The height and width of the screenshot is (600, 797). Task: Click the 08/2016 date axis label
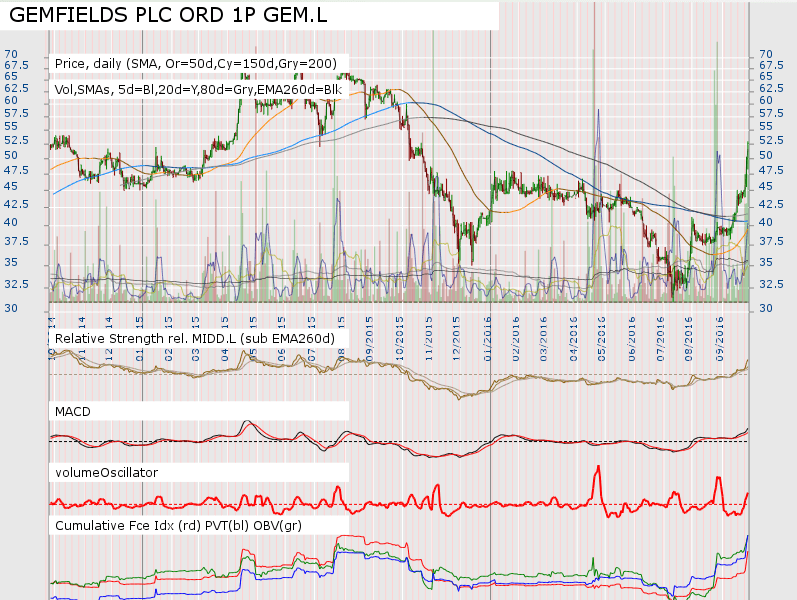pyautogui.click(x=689, y=339)
